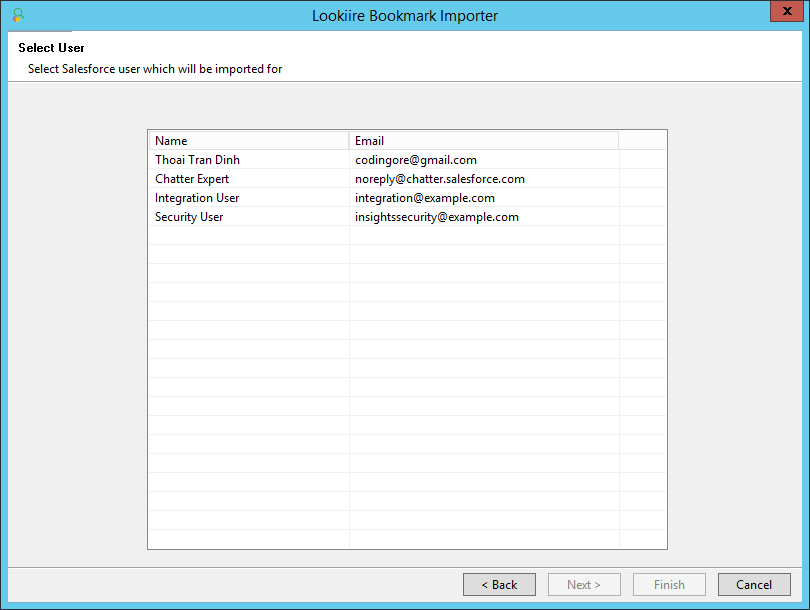The image size is (810, 610).
Task: Close the Lookiire Bookmark Importer window
Action: click(787, 11)
